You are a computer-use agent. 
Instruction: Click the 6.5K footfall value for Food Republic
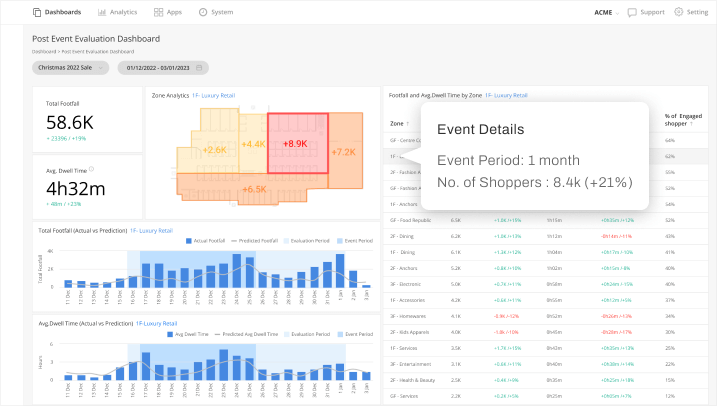click(455, 220)
